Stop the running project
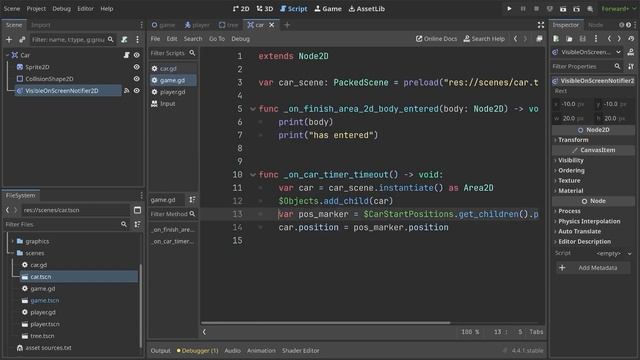Screen dimensions: 640x360 [x=536, y=9]
